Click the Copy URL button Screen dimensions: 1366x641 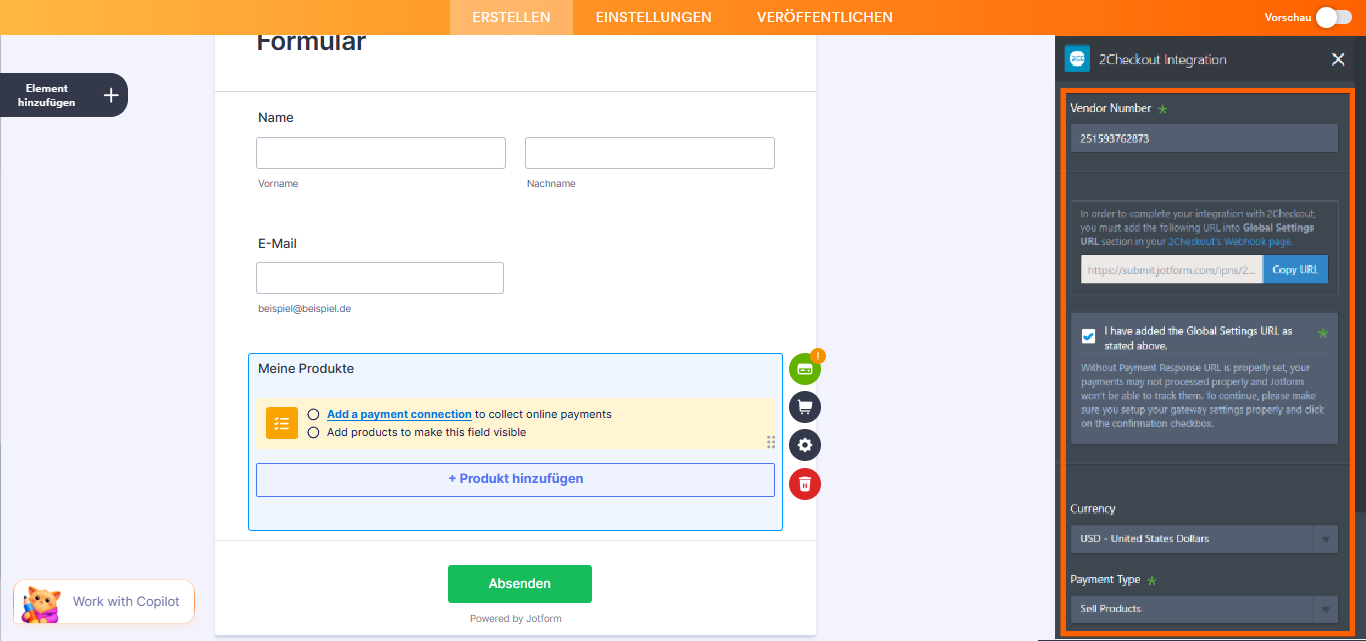point(1295,269)
